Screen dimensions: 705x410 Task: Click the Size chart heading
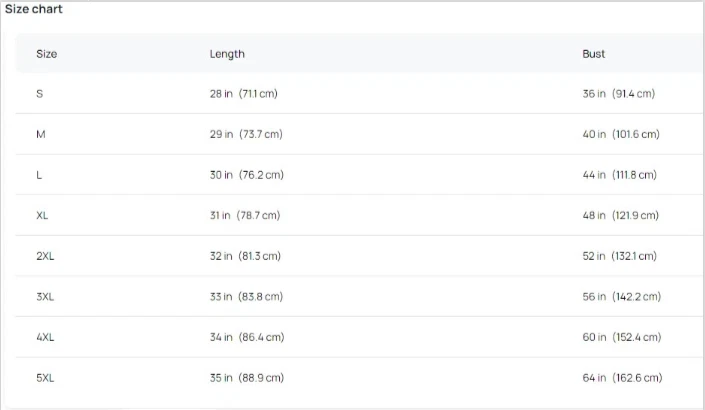(x=34, y=9)
